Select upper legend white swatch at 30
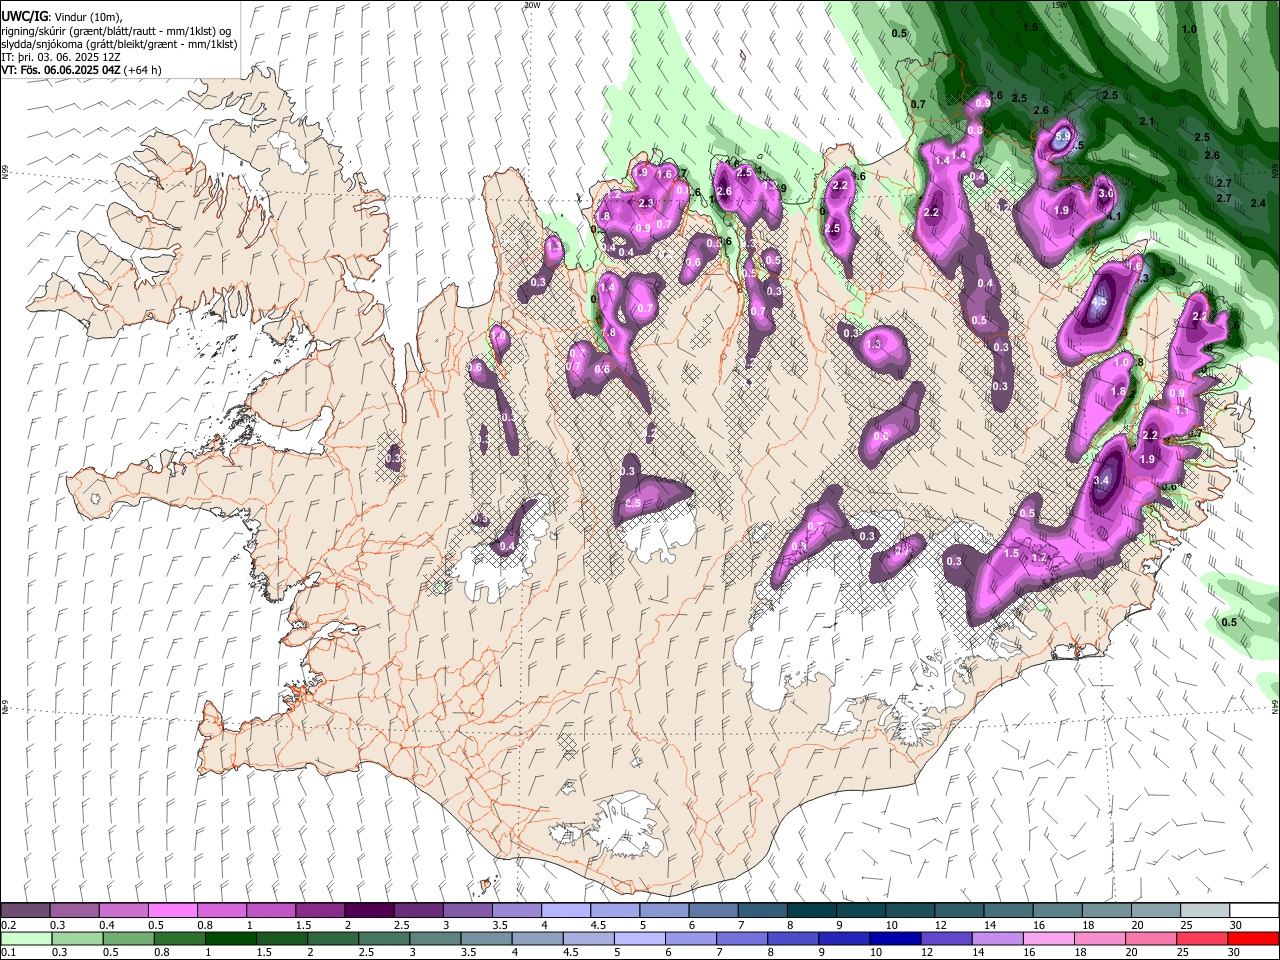Image resolution: width=1280 pixels, height=960 pixels. tap(1254, 911)
